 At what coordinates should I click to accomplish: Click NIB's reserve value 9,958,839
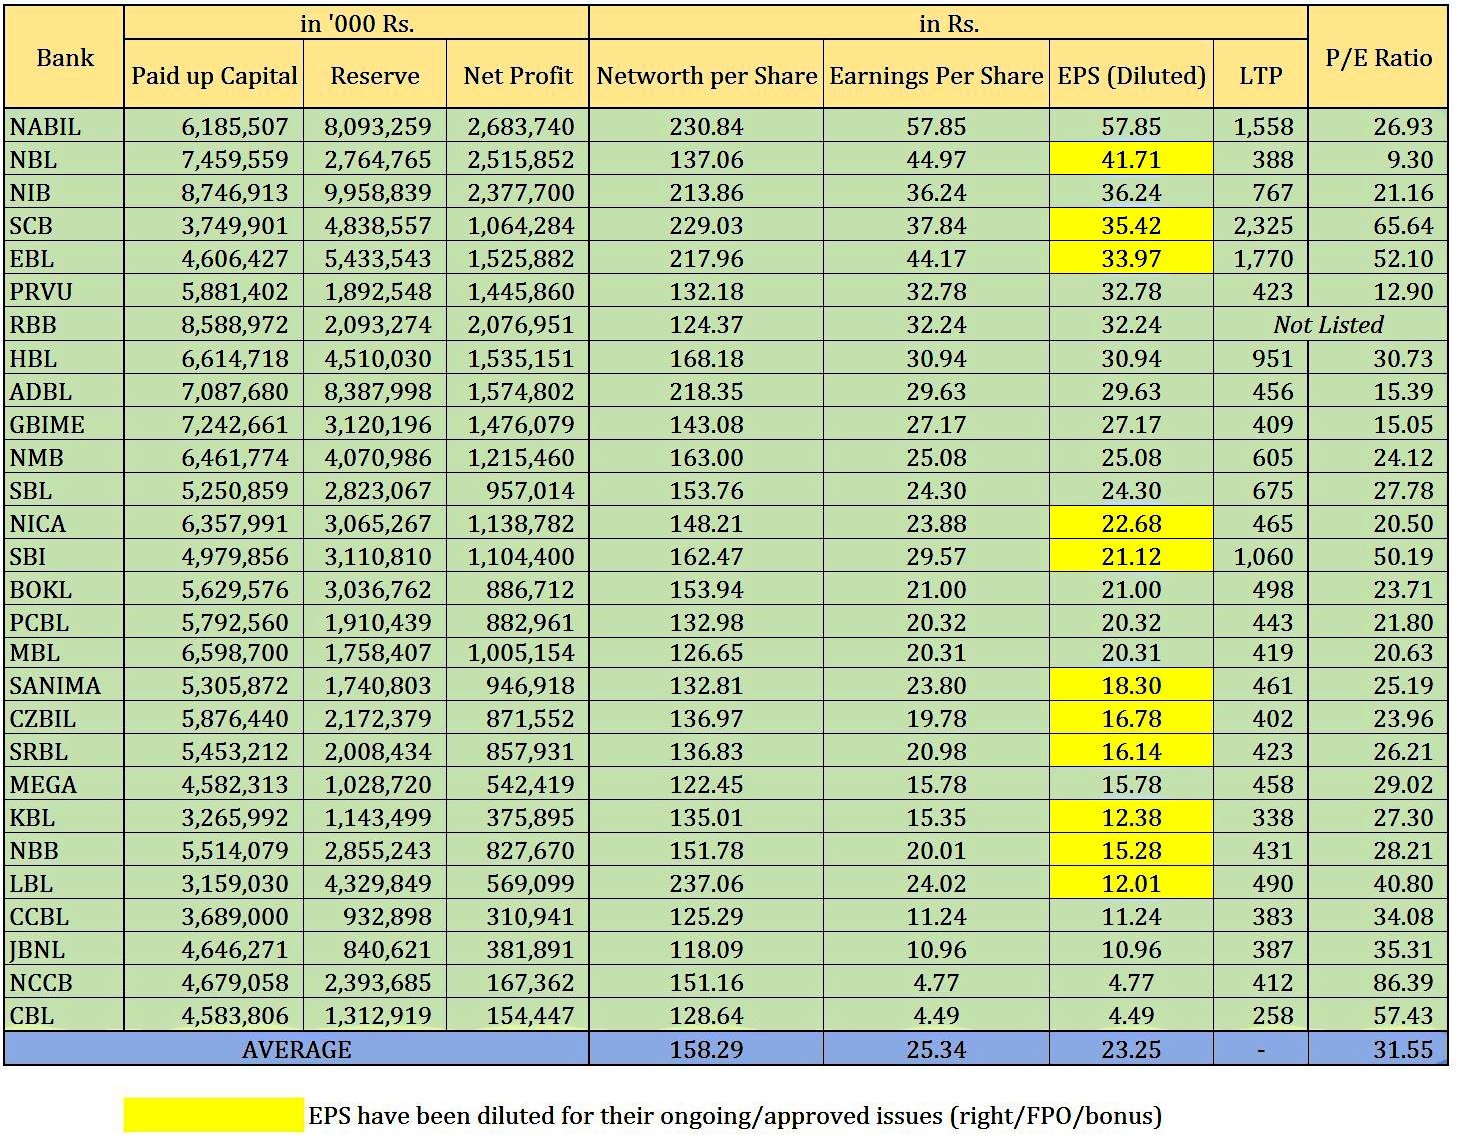pyautogui.click(x=375, y=192)
